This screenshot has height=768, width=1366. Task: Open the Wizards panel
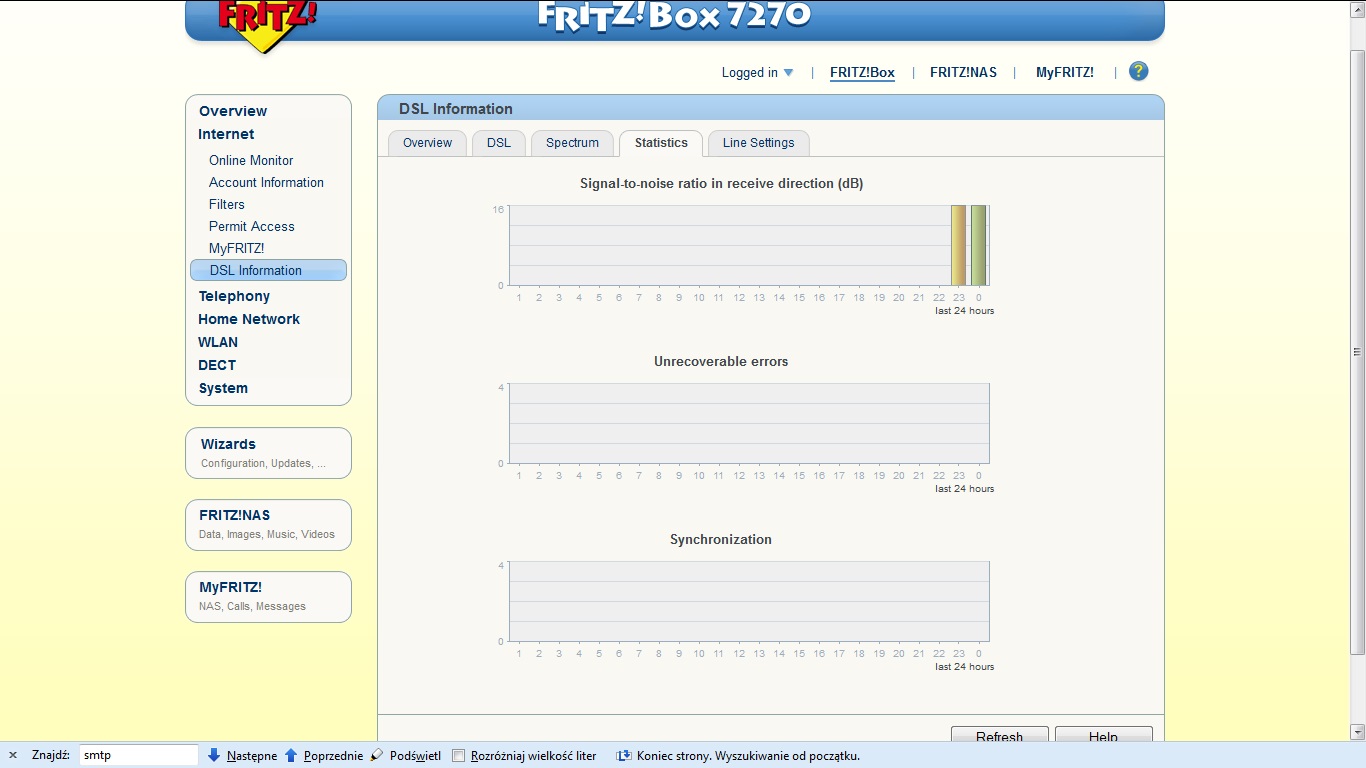(268, 453)
